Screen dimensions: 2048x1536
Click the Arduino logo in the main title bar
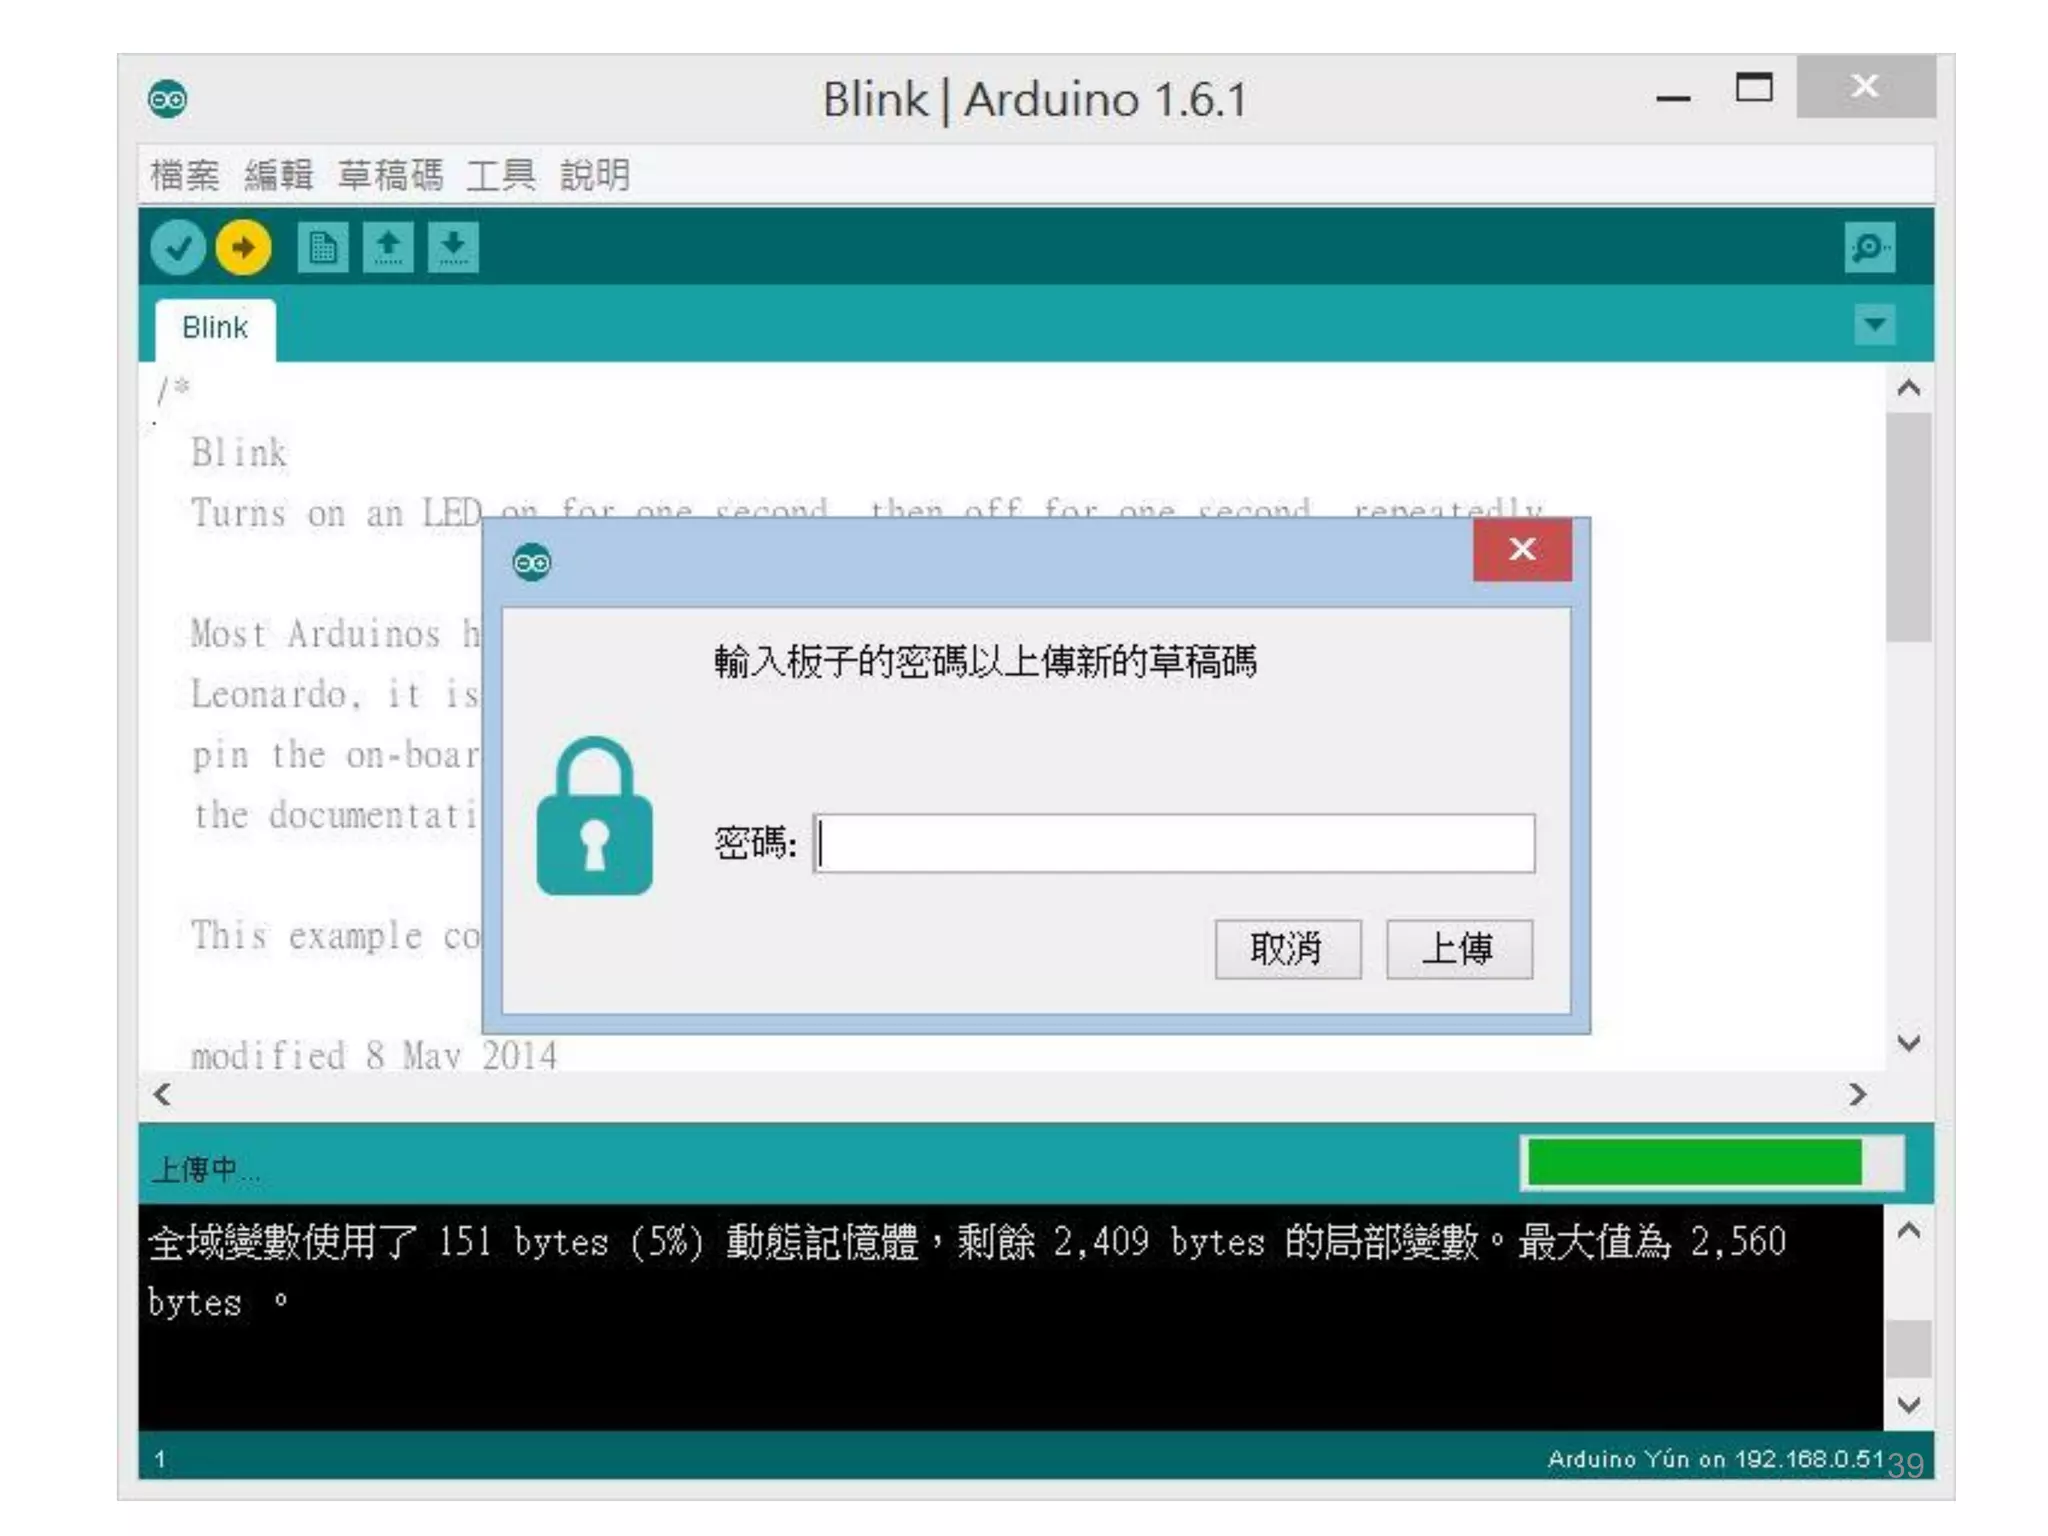(167, 99)
